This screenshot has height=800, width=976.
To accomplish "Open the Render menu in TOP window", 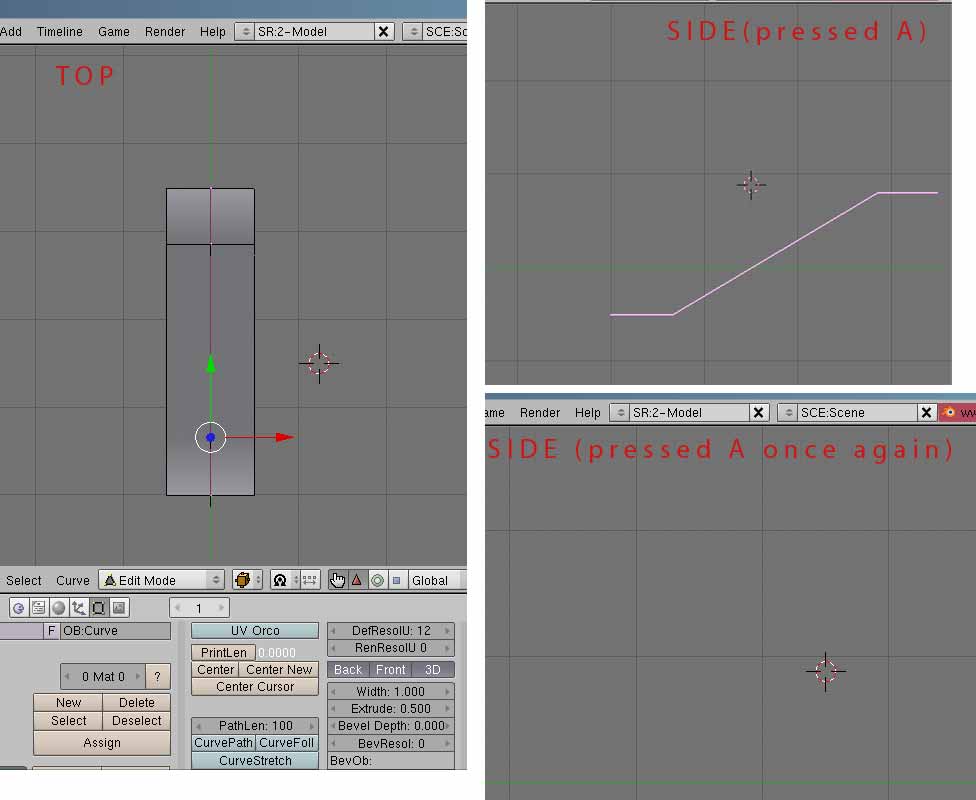I will click(165, 32).
